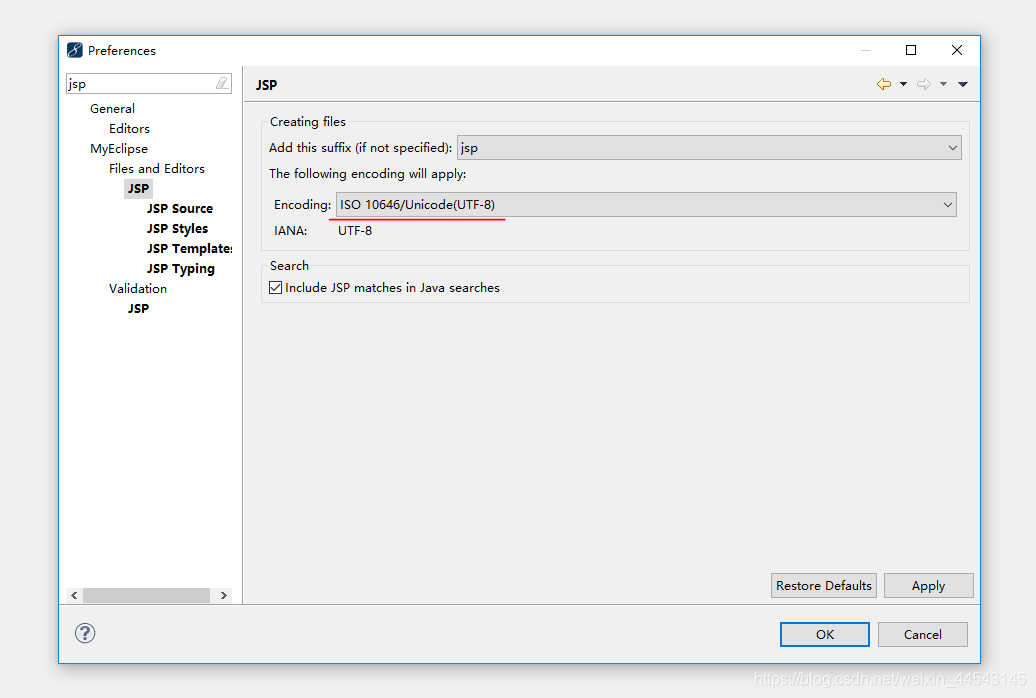Click the Cancel button
This screenshot has height=698, width=1036.
pyautogui.click(x=922, y=635)
